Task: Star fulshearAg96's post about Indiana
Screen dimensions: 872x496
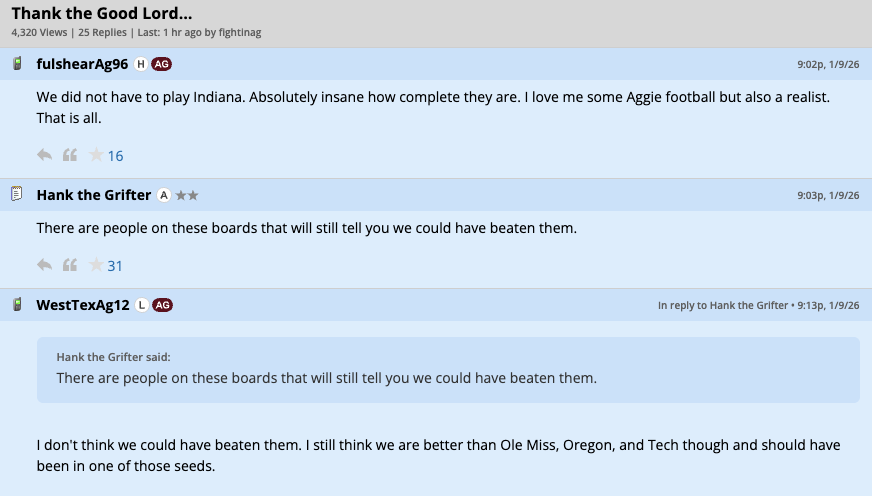Action: [x=96, y=155]
